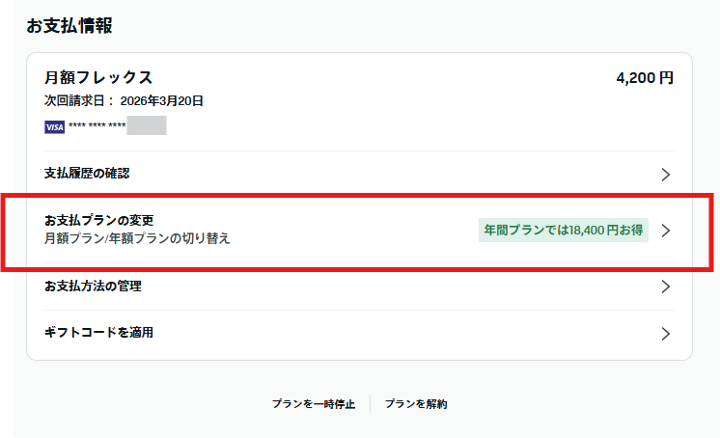Click the grey redacted card digits box
720x438 pixels.
point(146,126)
